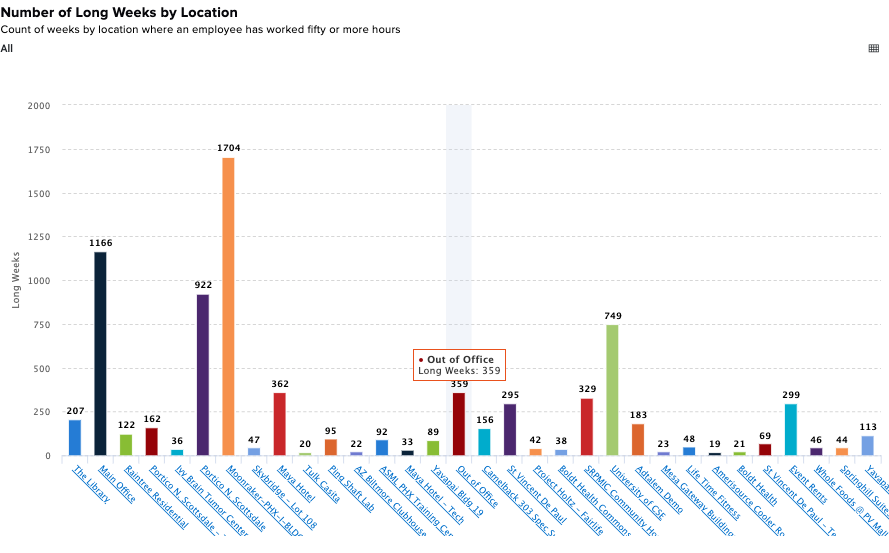
Task: Select the highlighted dark red 359 bar
Action: [x=459, y=424]
